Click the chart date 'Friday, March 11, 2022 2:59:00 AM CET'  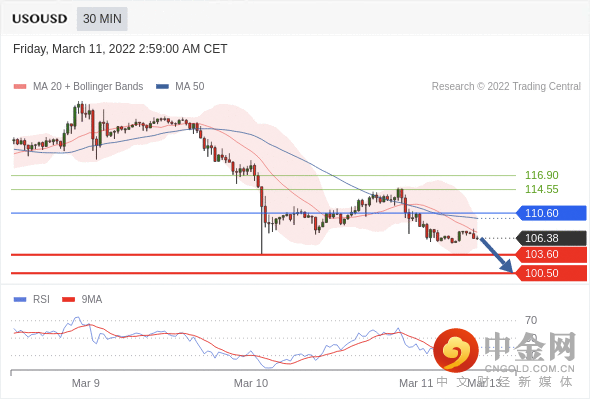(120, 49)
